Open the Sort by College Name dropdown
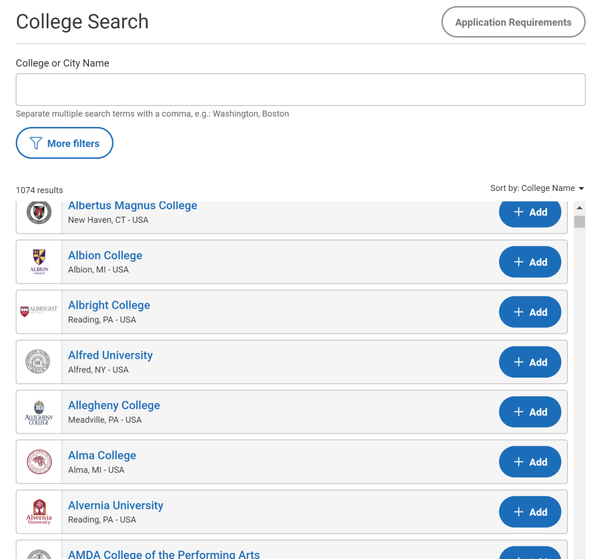 pyautogui.click(x=537, y=188)
